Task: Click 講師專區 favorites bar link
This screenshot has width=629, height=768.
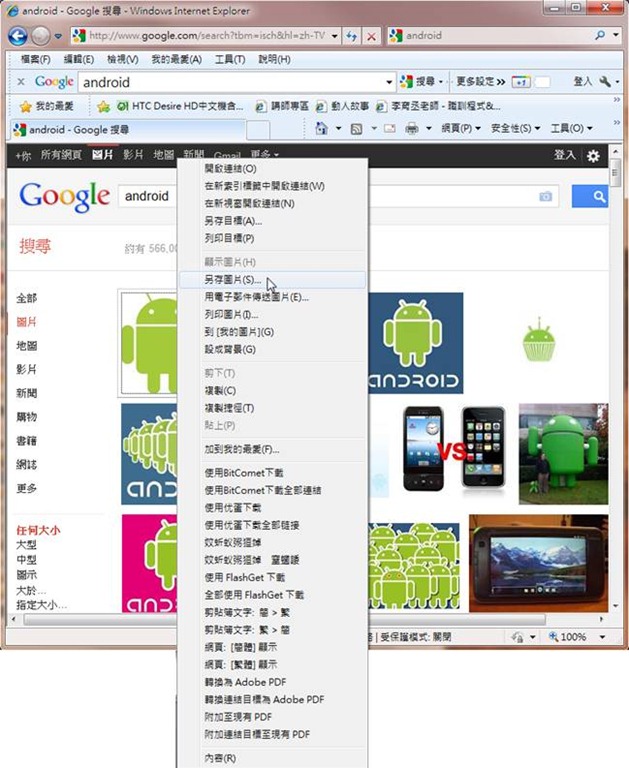Action: 283,106
